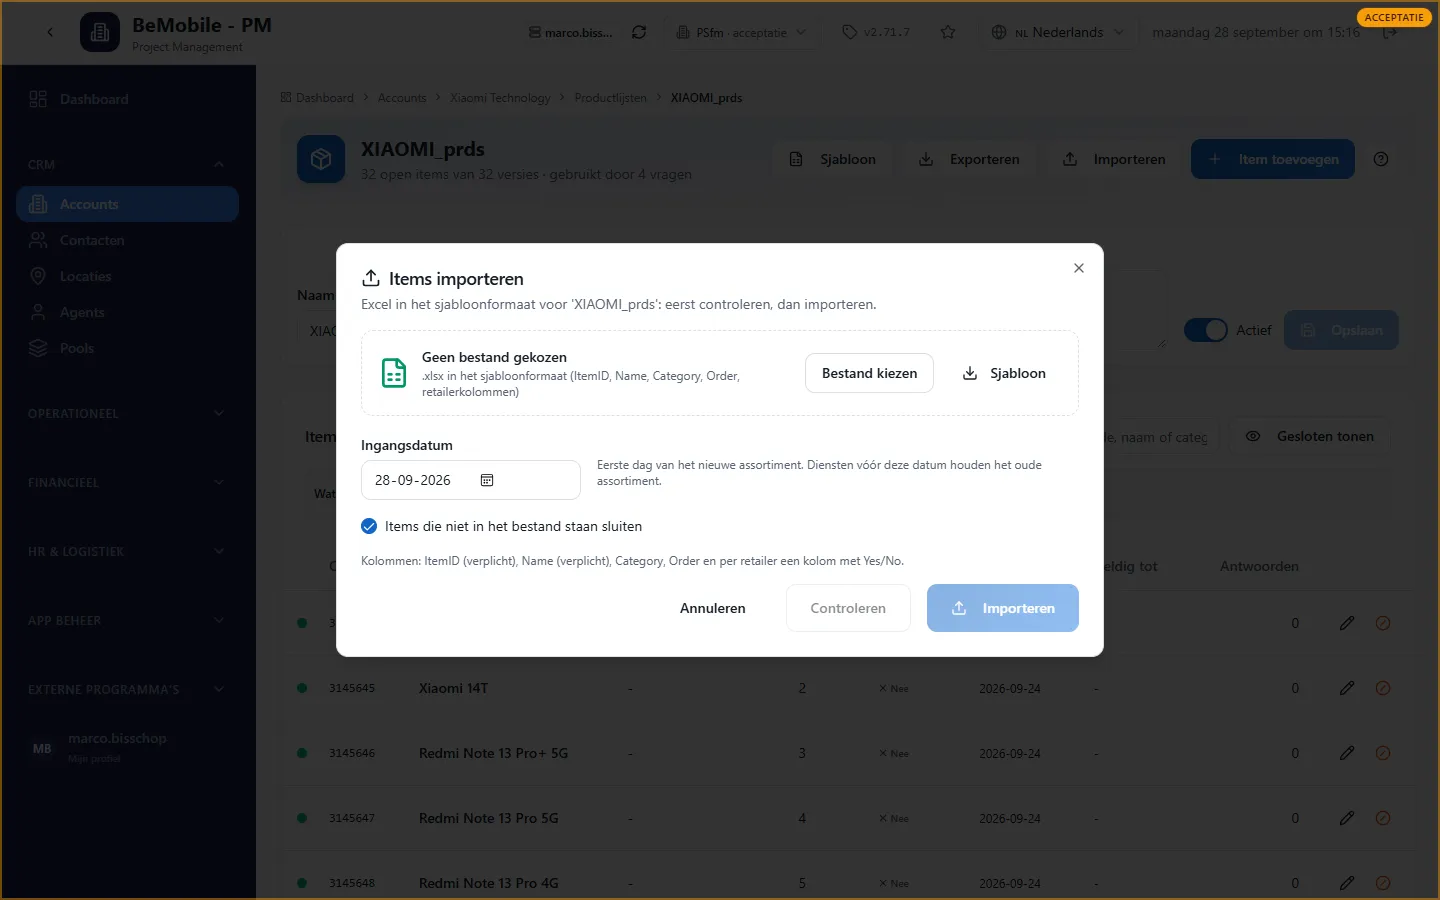Close the Redmi Note 13 Pro 5G item
Image resolution: width=1440 pixels, height=900 pixels.
(x=1383, y=818)
